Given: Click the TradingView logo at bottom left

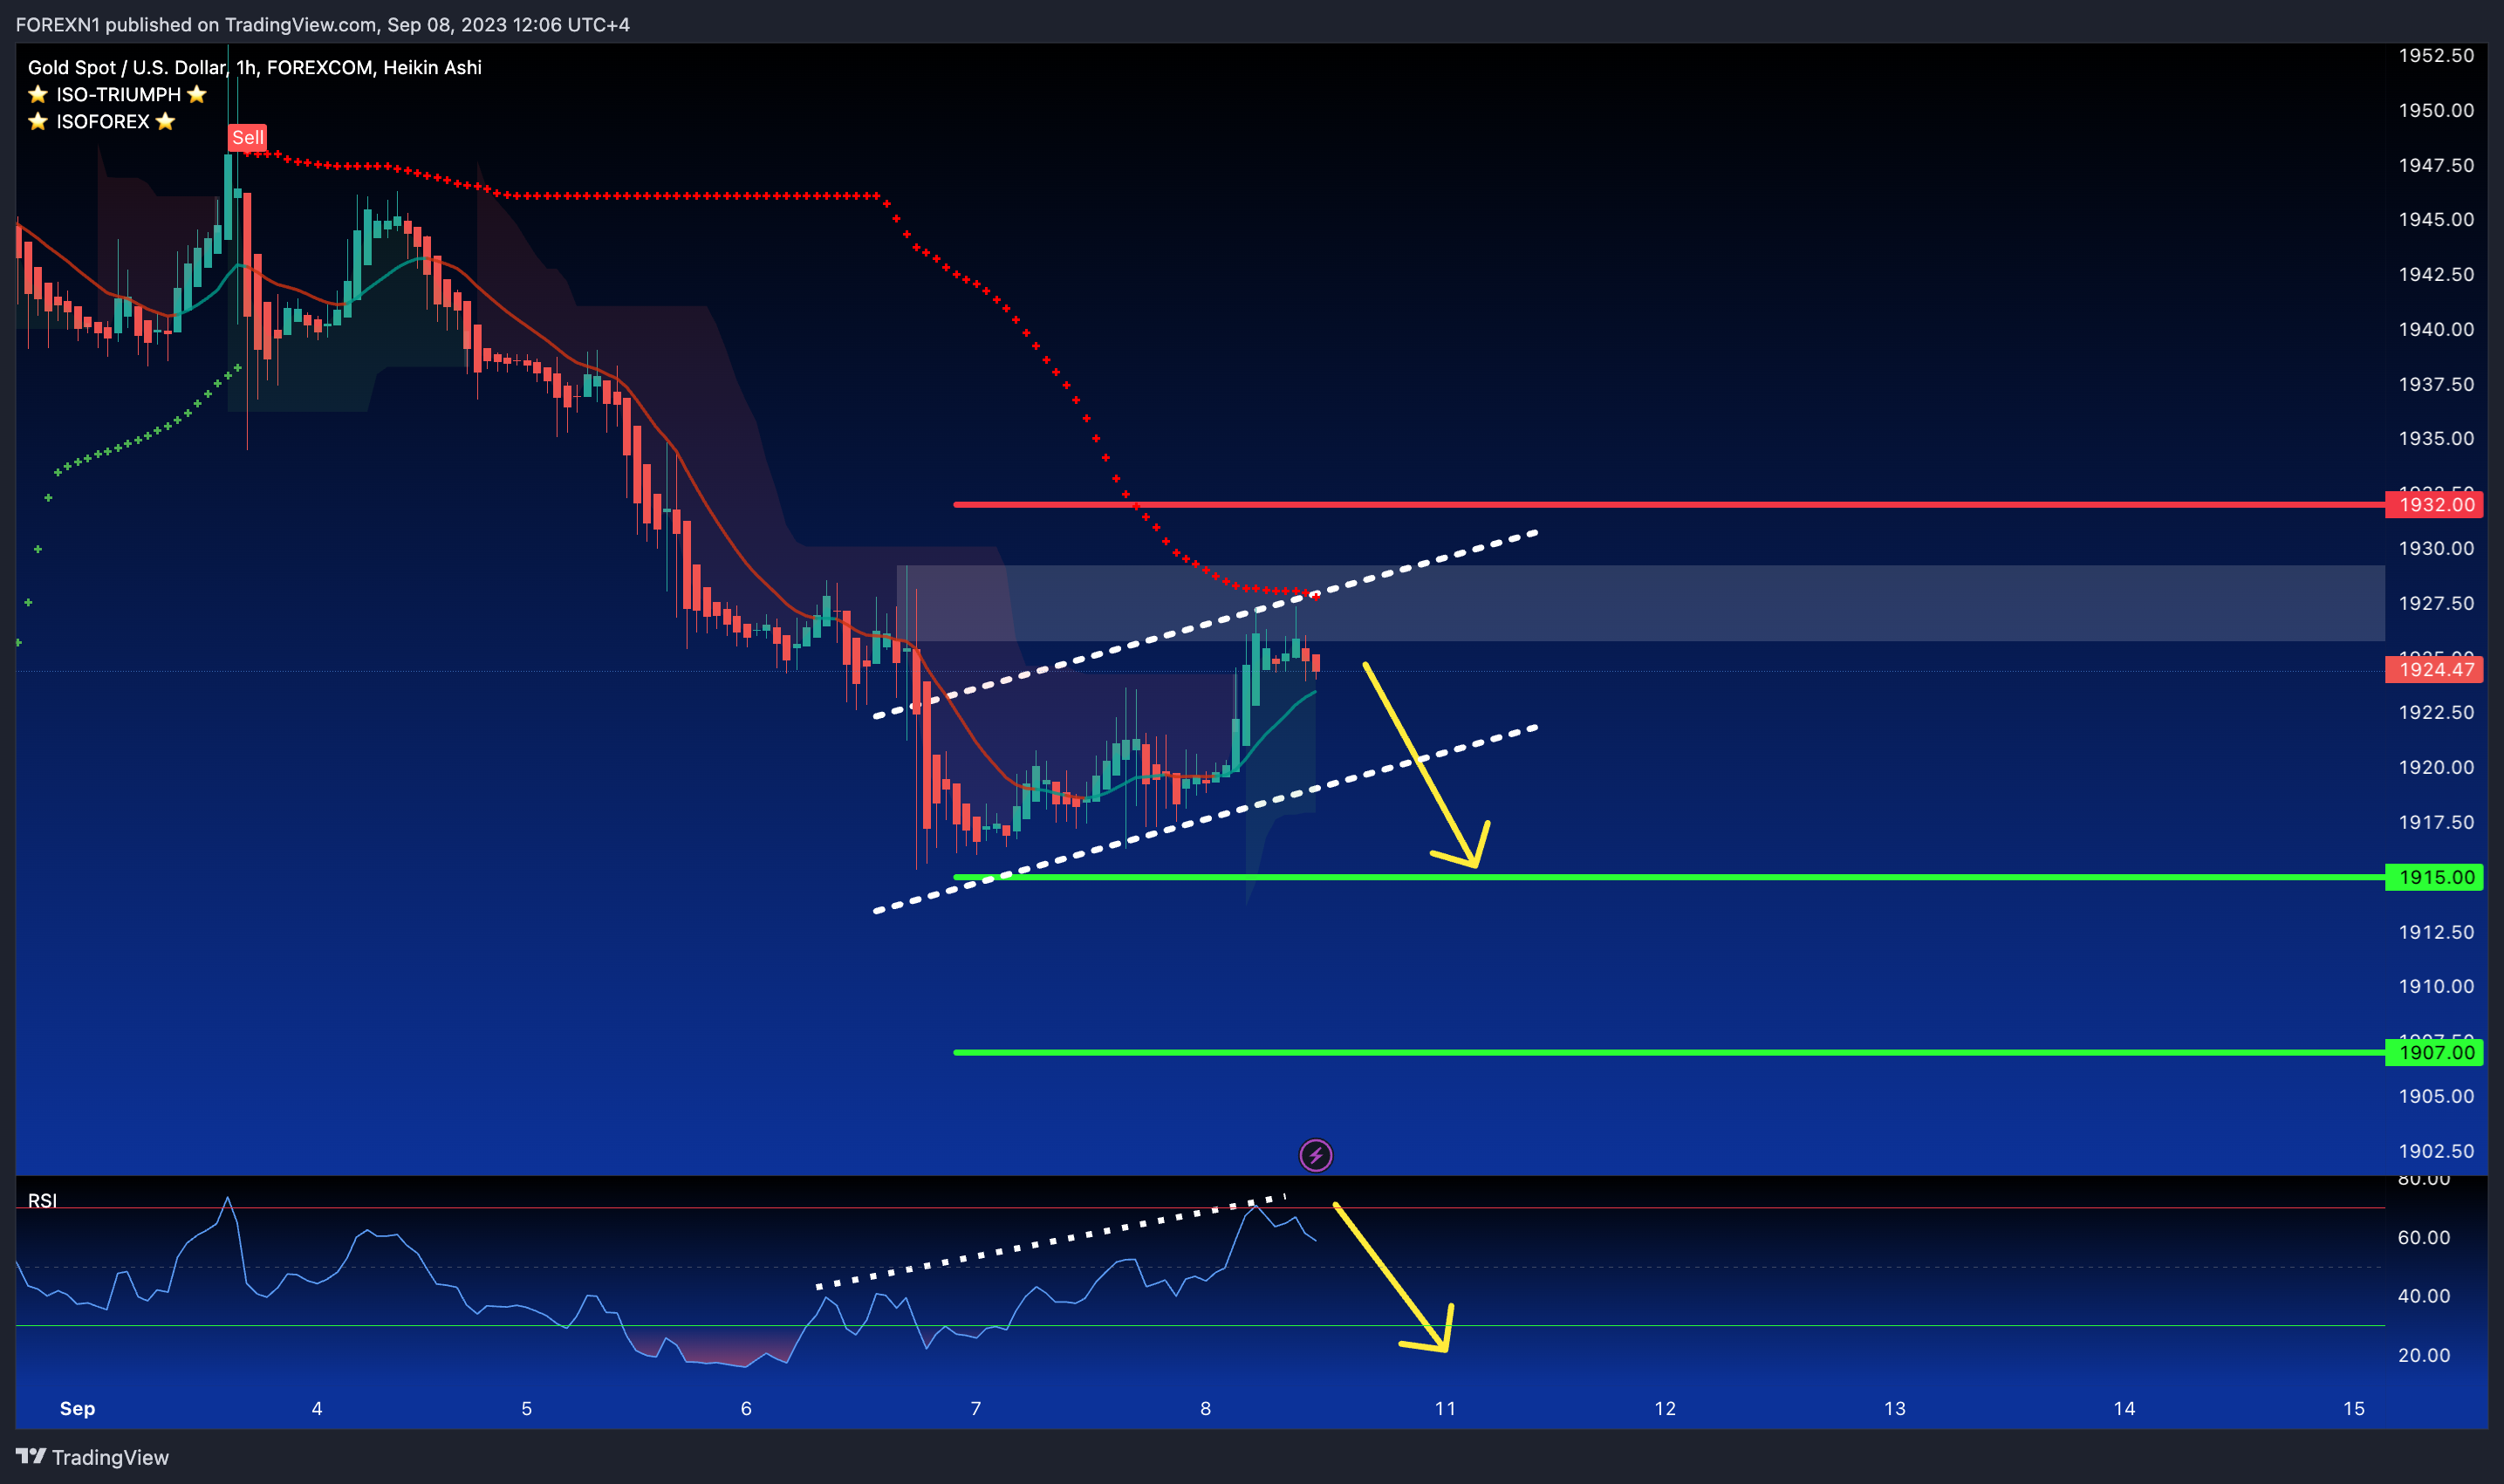Looking at the screenshot, I should pyautogui.click(x=92, y=1457).
